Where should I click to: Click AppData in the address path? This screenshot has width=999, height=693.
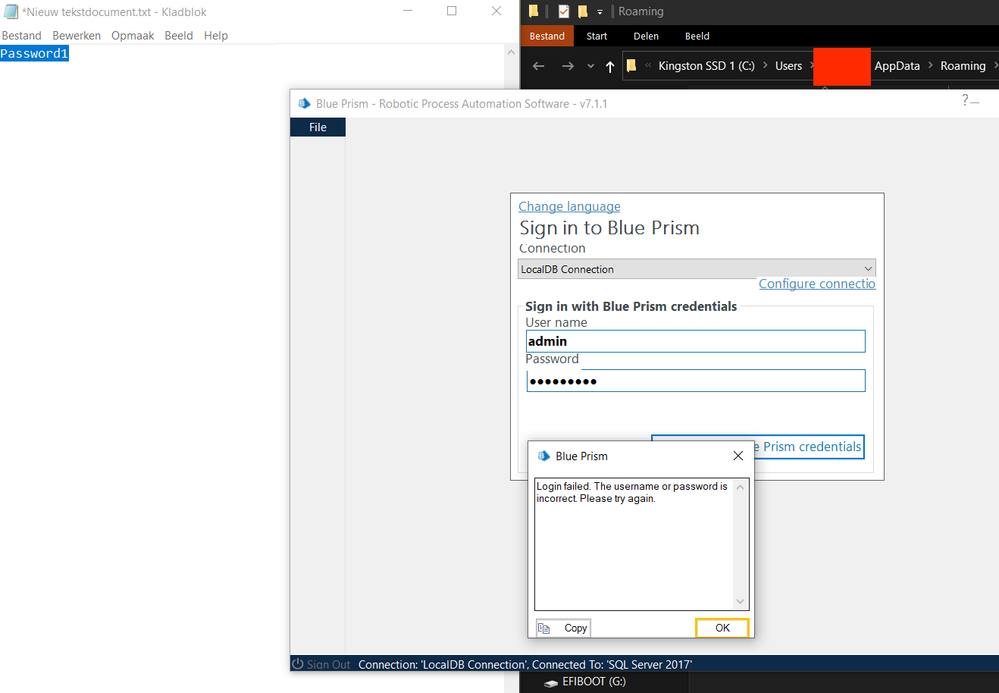[897, 66]
